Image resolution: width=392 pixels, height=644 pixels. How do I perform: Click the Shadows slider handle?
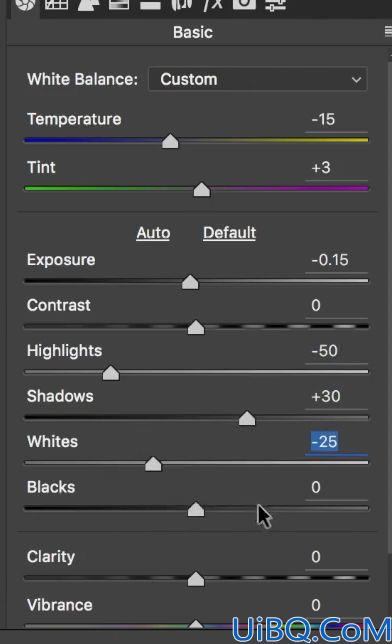247,419
